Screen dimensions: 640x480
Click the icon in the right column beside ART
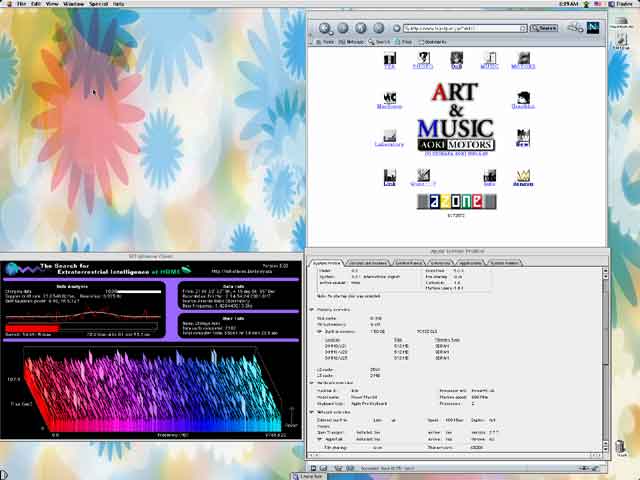(x=523, y=100)
